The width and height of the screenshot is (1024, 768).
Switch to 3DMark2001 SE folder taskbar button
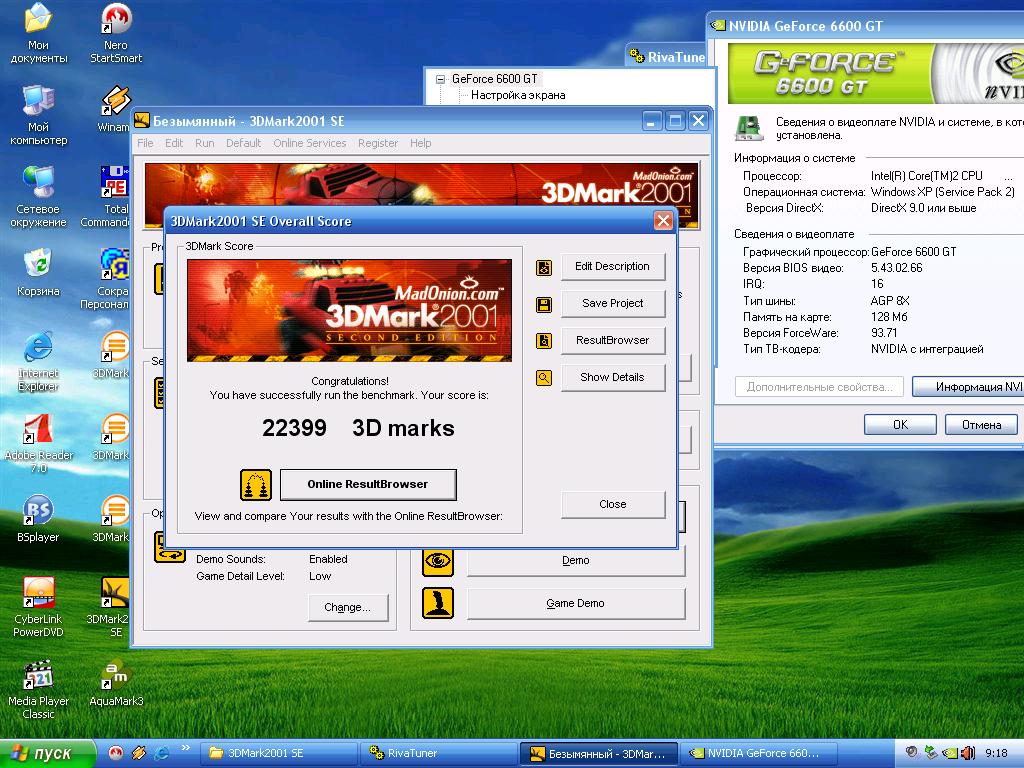coord(279,754)
